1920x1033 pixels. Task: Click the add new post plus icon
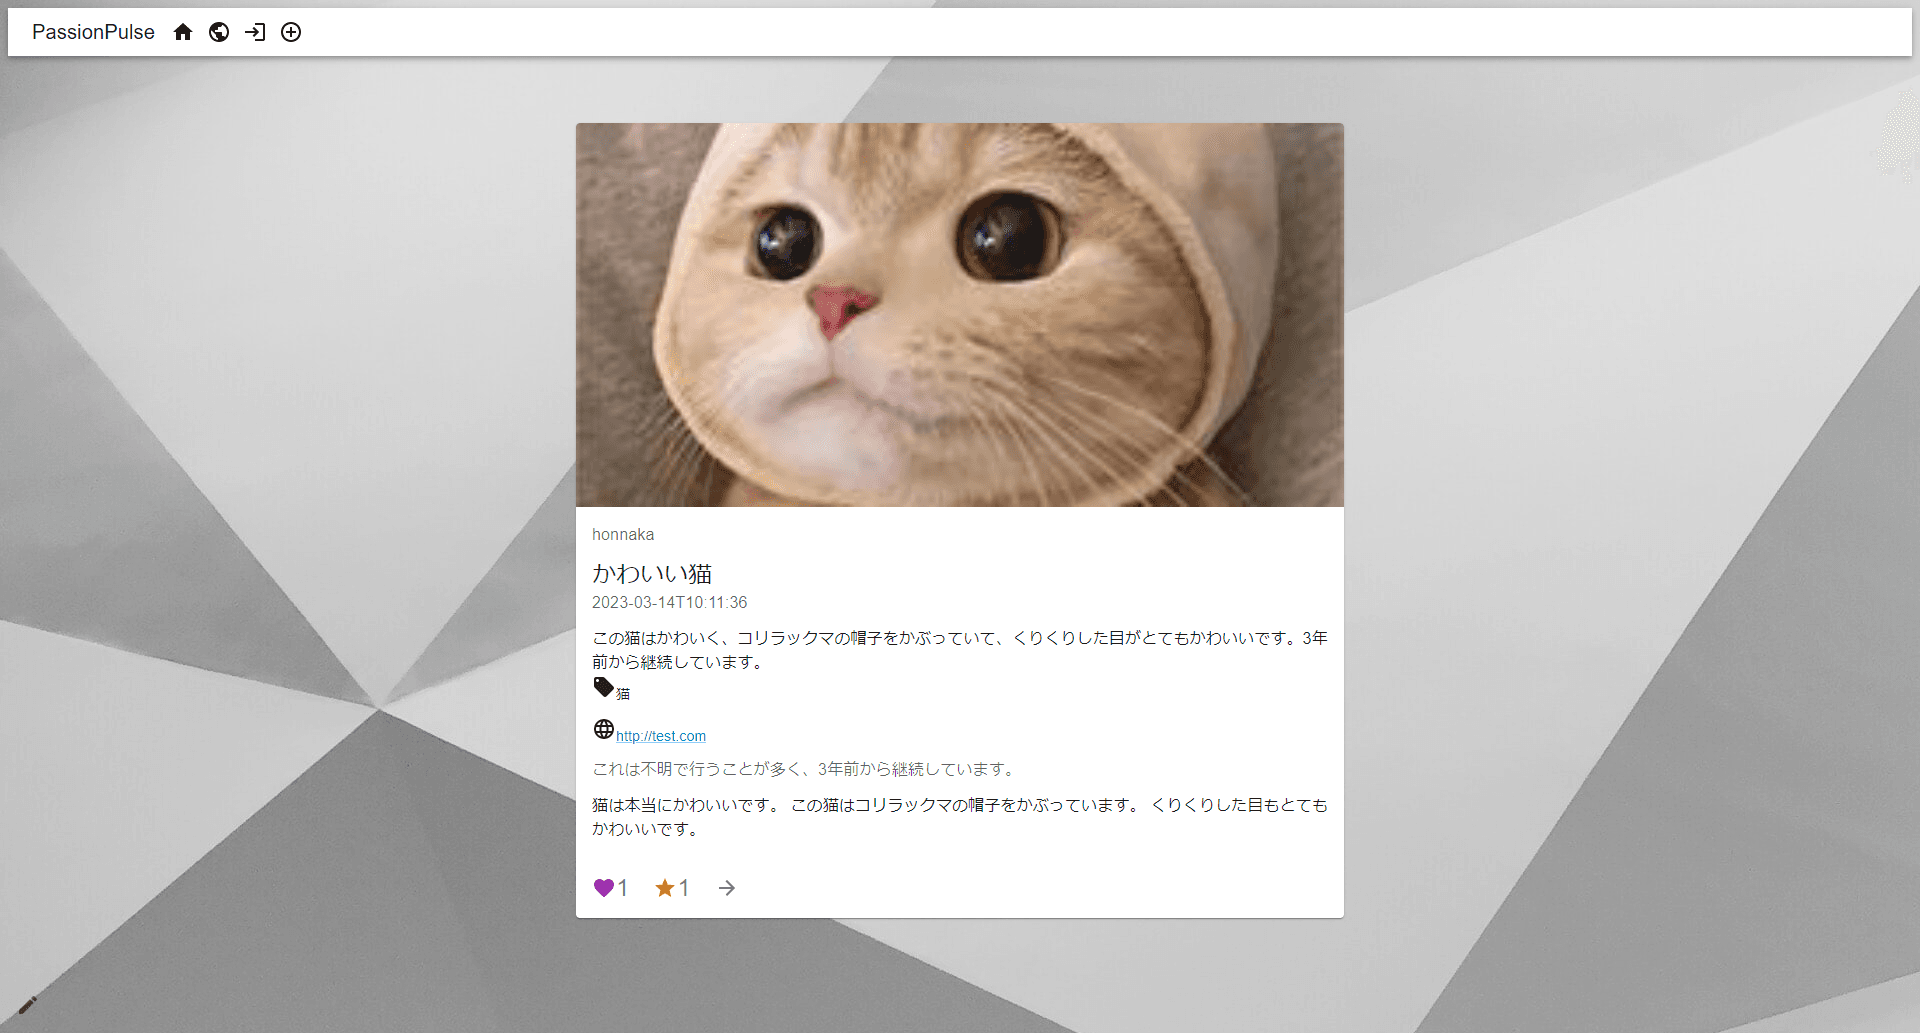click(291, 32)
